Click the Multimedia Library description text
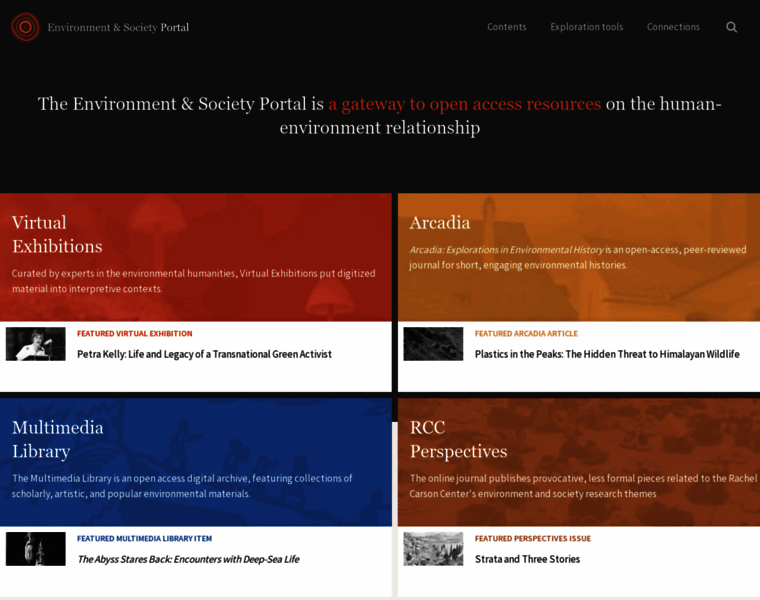Image resolution: width=760 pixels, height=600 pixels. [x=182, y=486]
